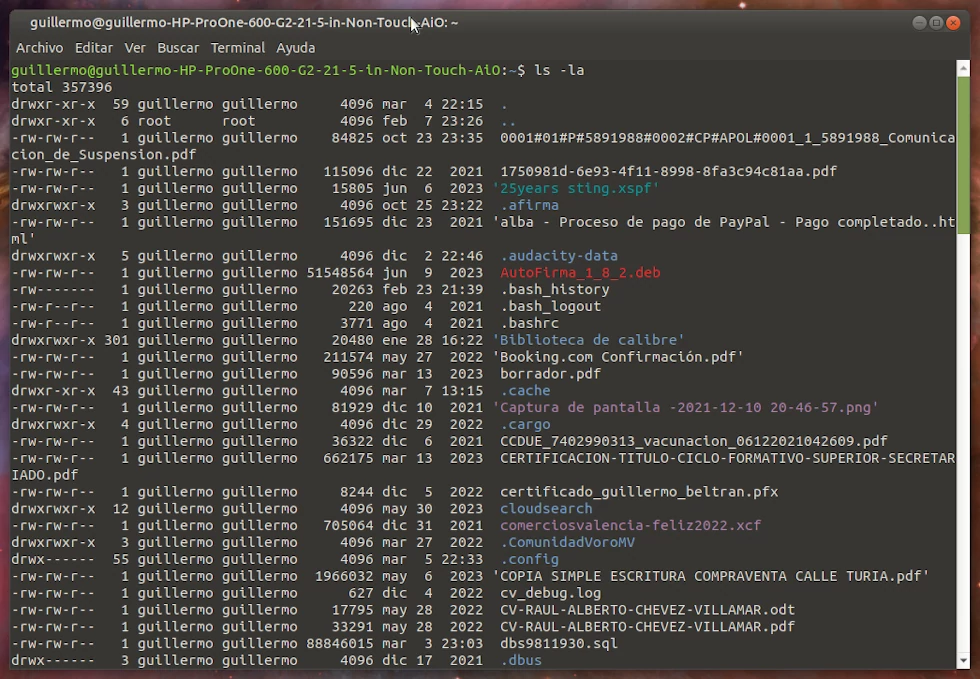Open the Archivo menu
Screen dimensions: 980x679
39,48
